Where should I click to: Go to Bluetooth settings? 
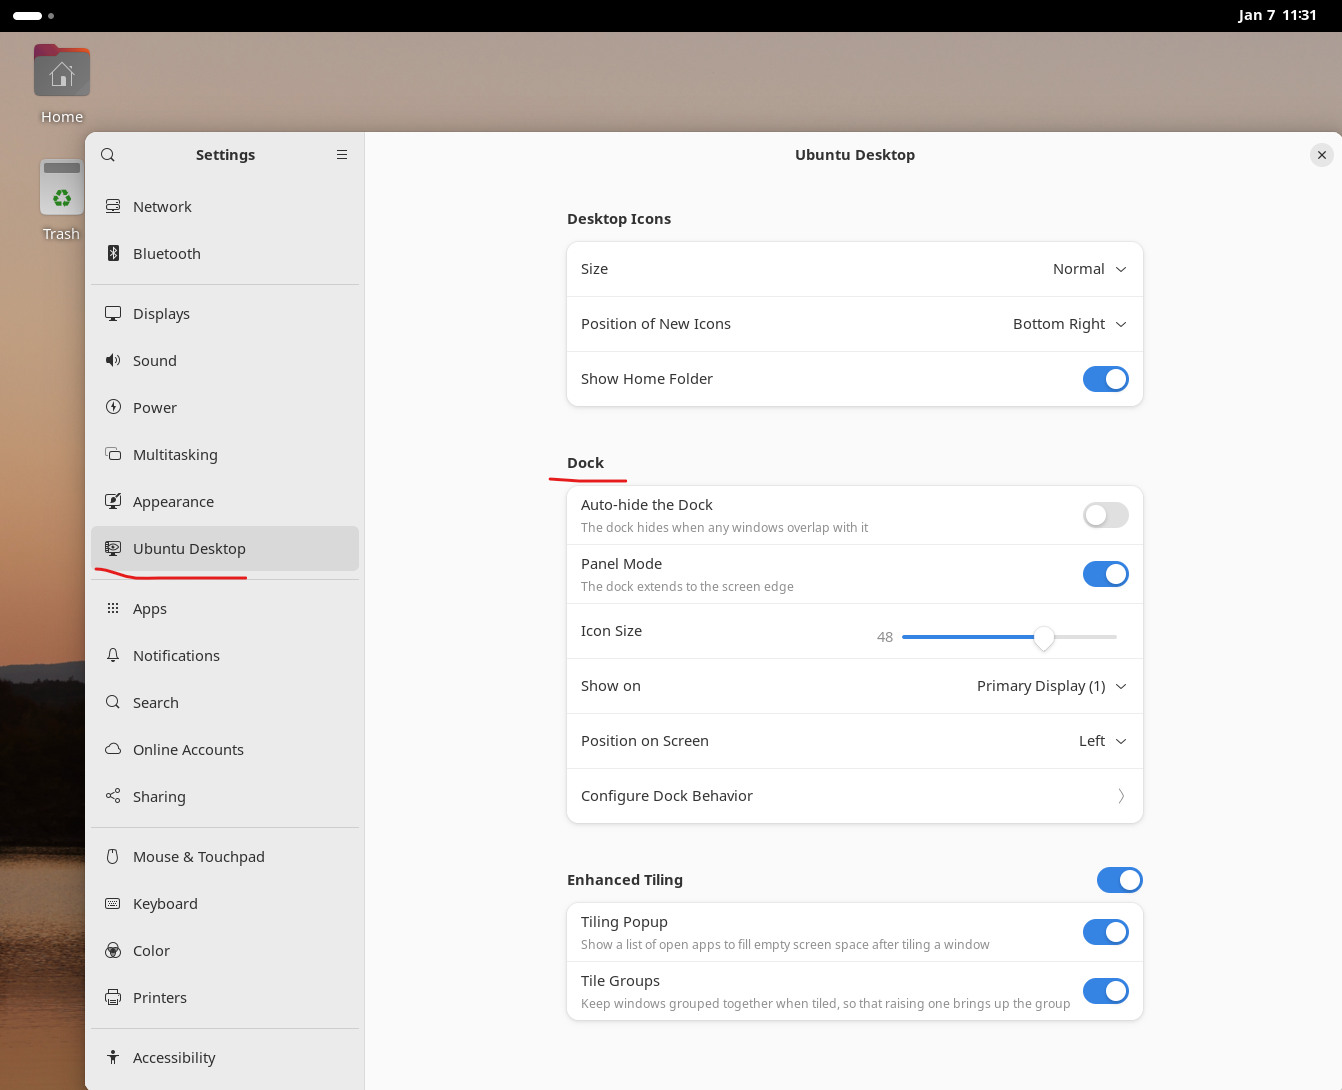(225, 253)
